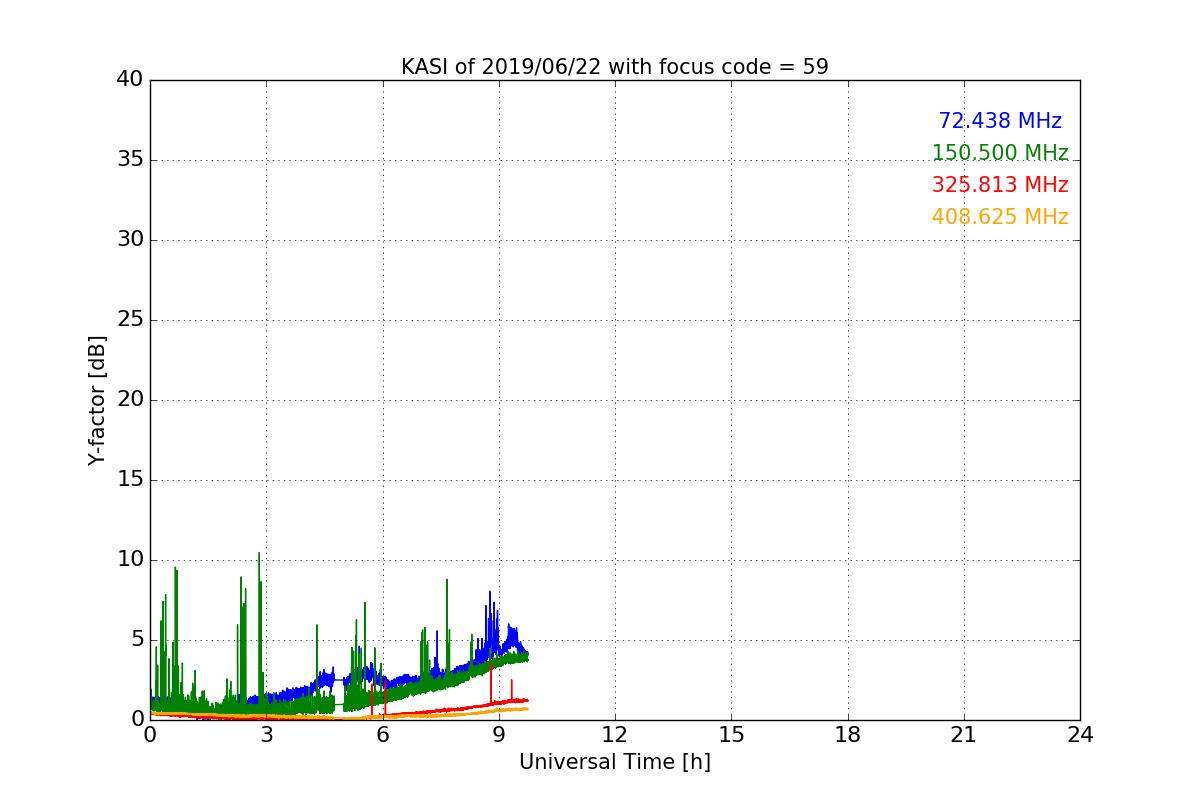Select the 408.625 MHz legend label
Screen dimensions: 1200x800
(x=1000, y=217)
